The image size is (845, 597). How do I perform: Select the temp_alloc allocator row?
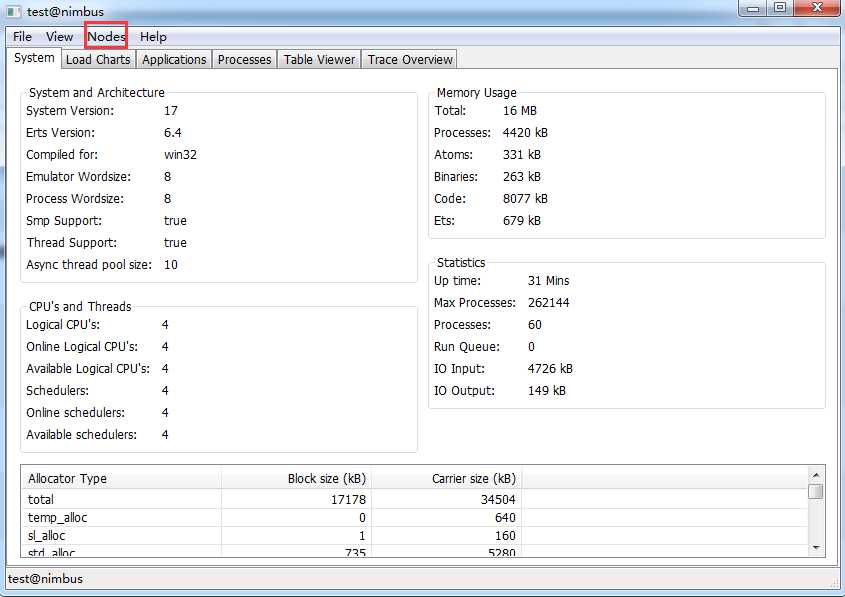[415, 517]
